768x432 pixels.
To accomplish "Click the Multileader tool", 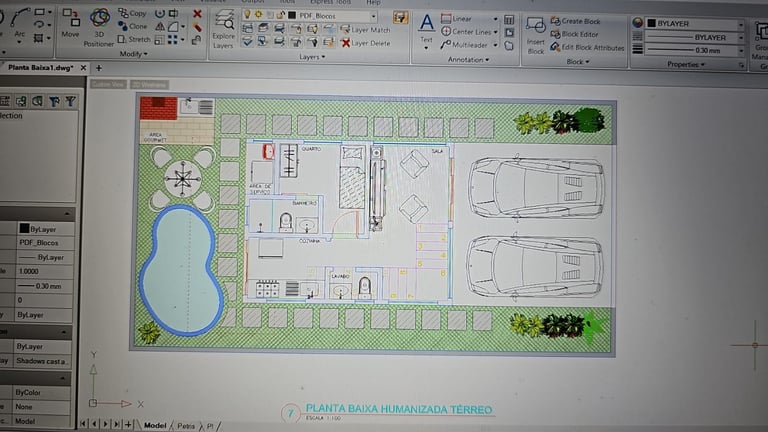I will (x=463, y=45).
